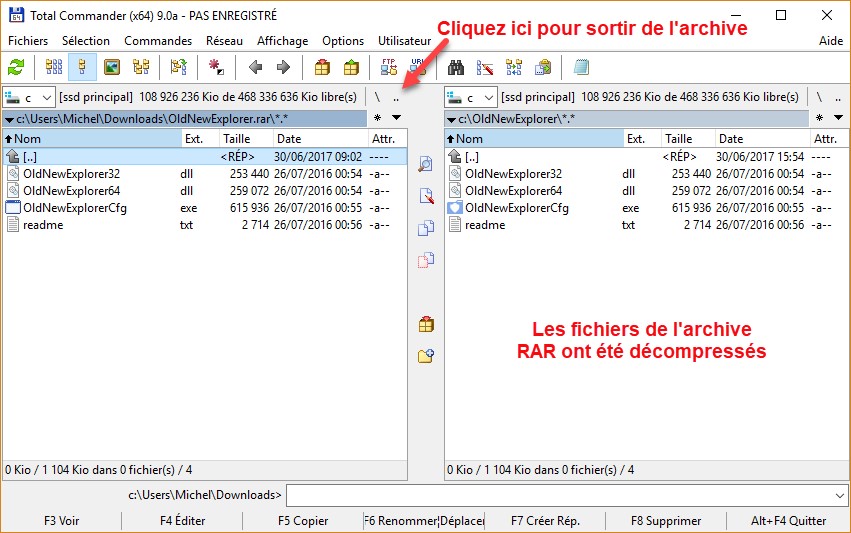Click the synchronize directories icon
Image resolution: width=851 pixels, height=533 pixels.
coord(513,67)
